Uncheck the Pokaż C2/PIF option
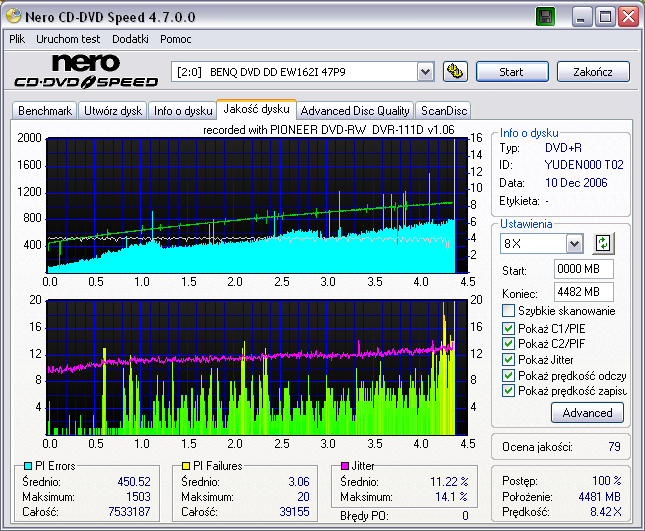Viewport: 645px width, 531px height. [x=508, y=343]
